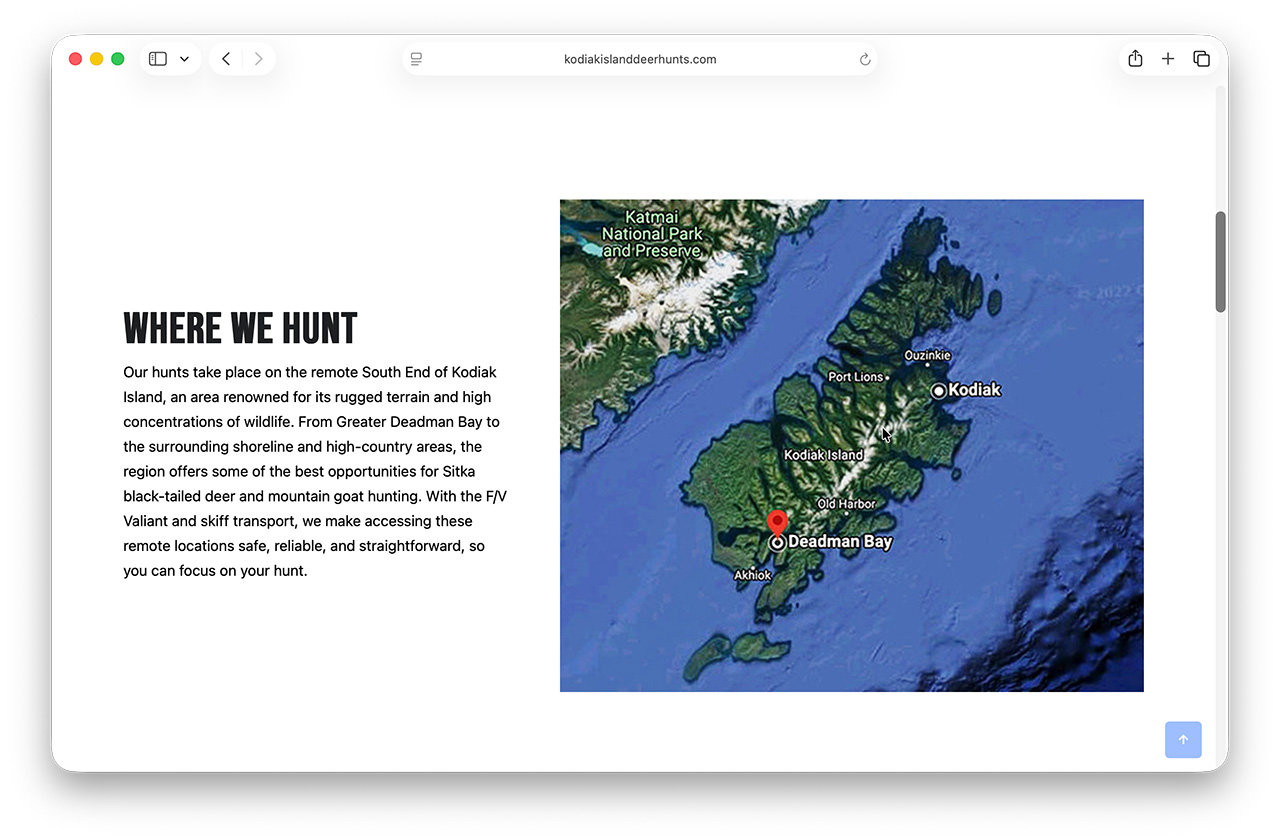Open the Share menu
This screenshot has height=840, width=1280.
(1135, 59)
